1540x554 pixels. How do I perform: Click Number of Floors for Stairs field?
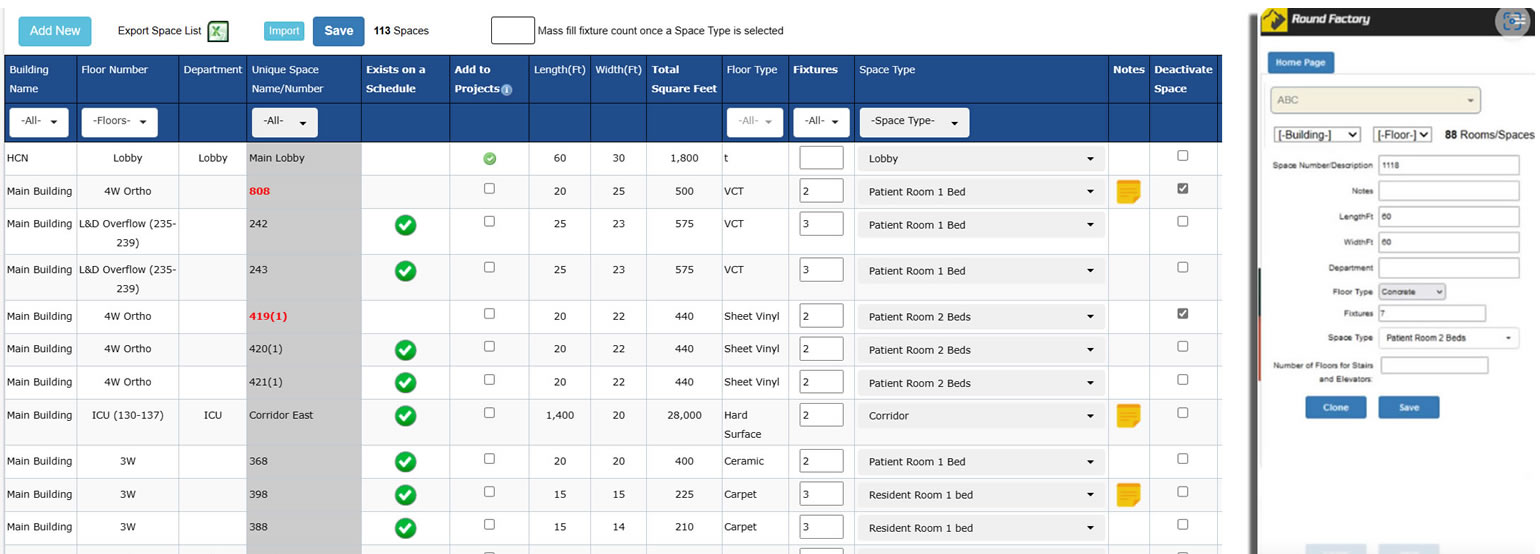1435,365
